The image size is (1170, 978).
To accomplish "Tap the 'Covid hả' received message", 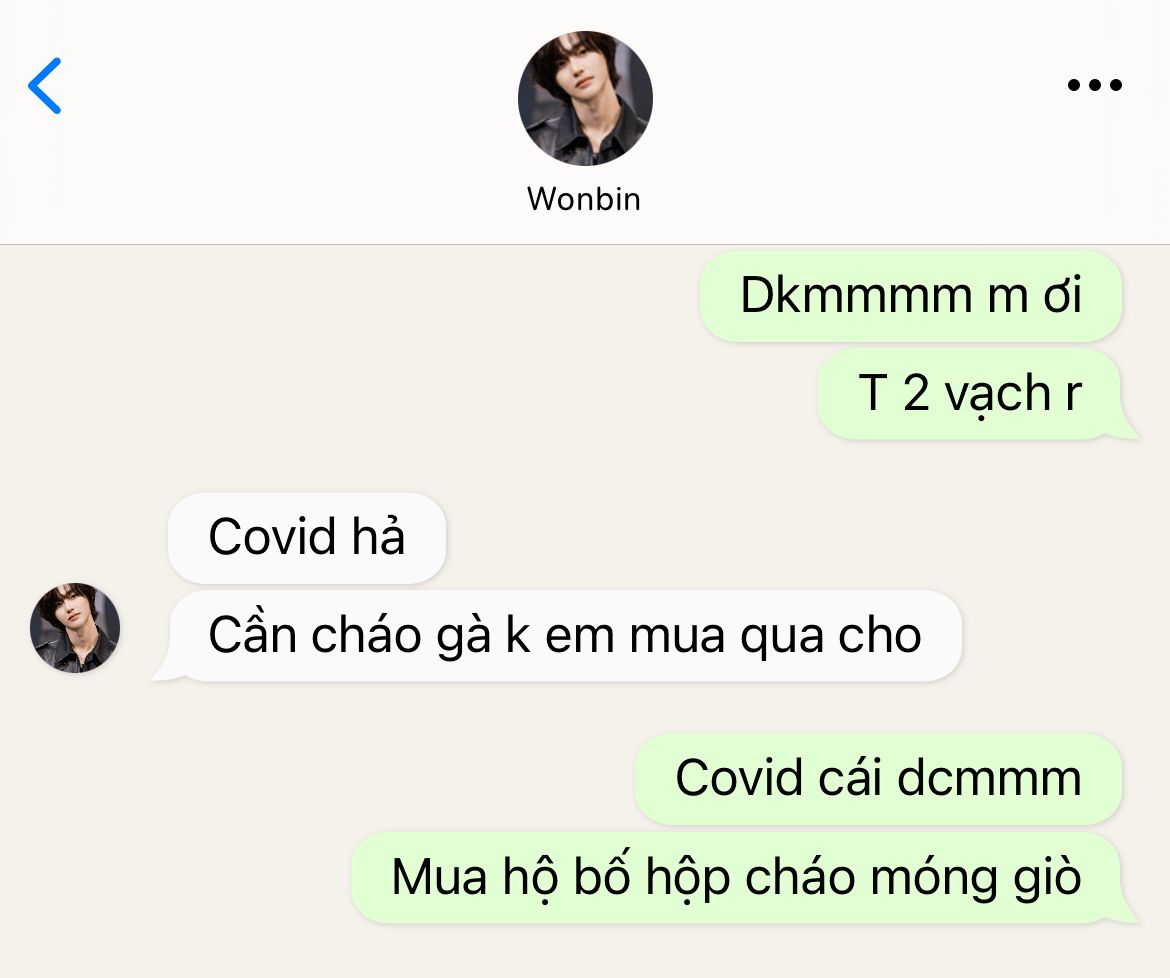I will (307, 537).
